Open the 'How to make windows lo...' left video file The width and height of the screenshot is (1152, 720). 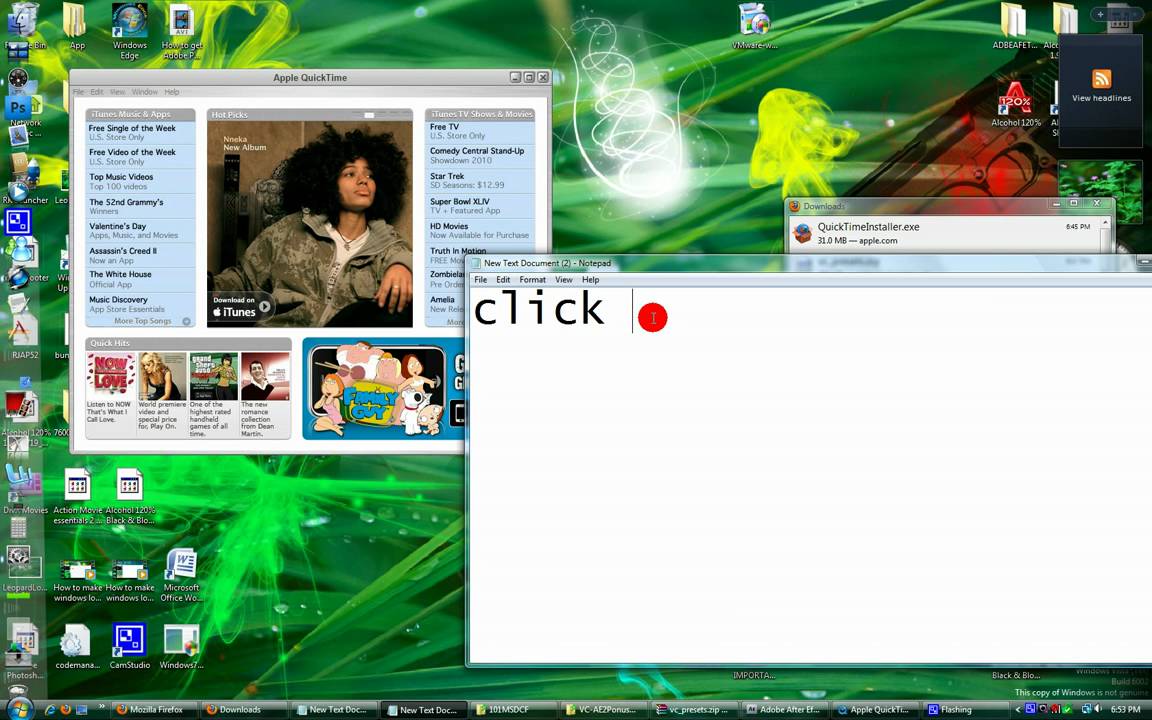(x=77, y=570)
